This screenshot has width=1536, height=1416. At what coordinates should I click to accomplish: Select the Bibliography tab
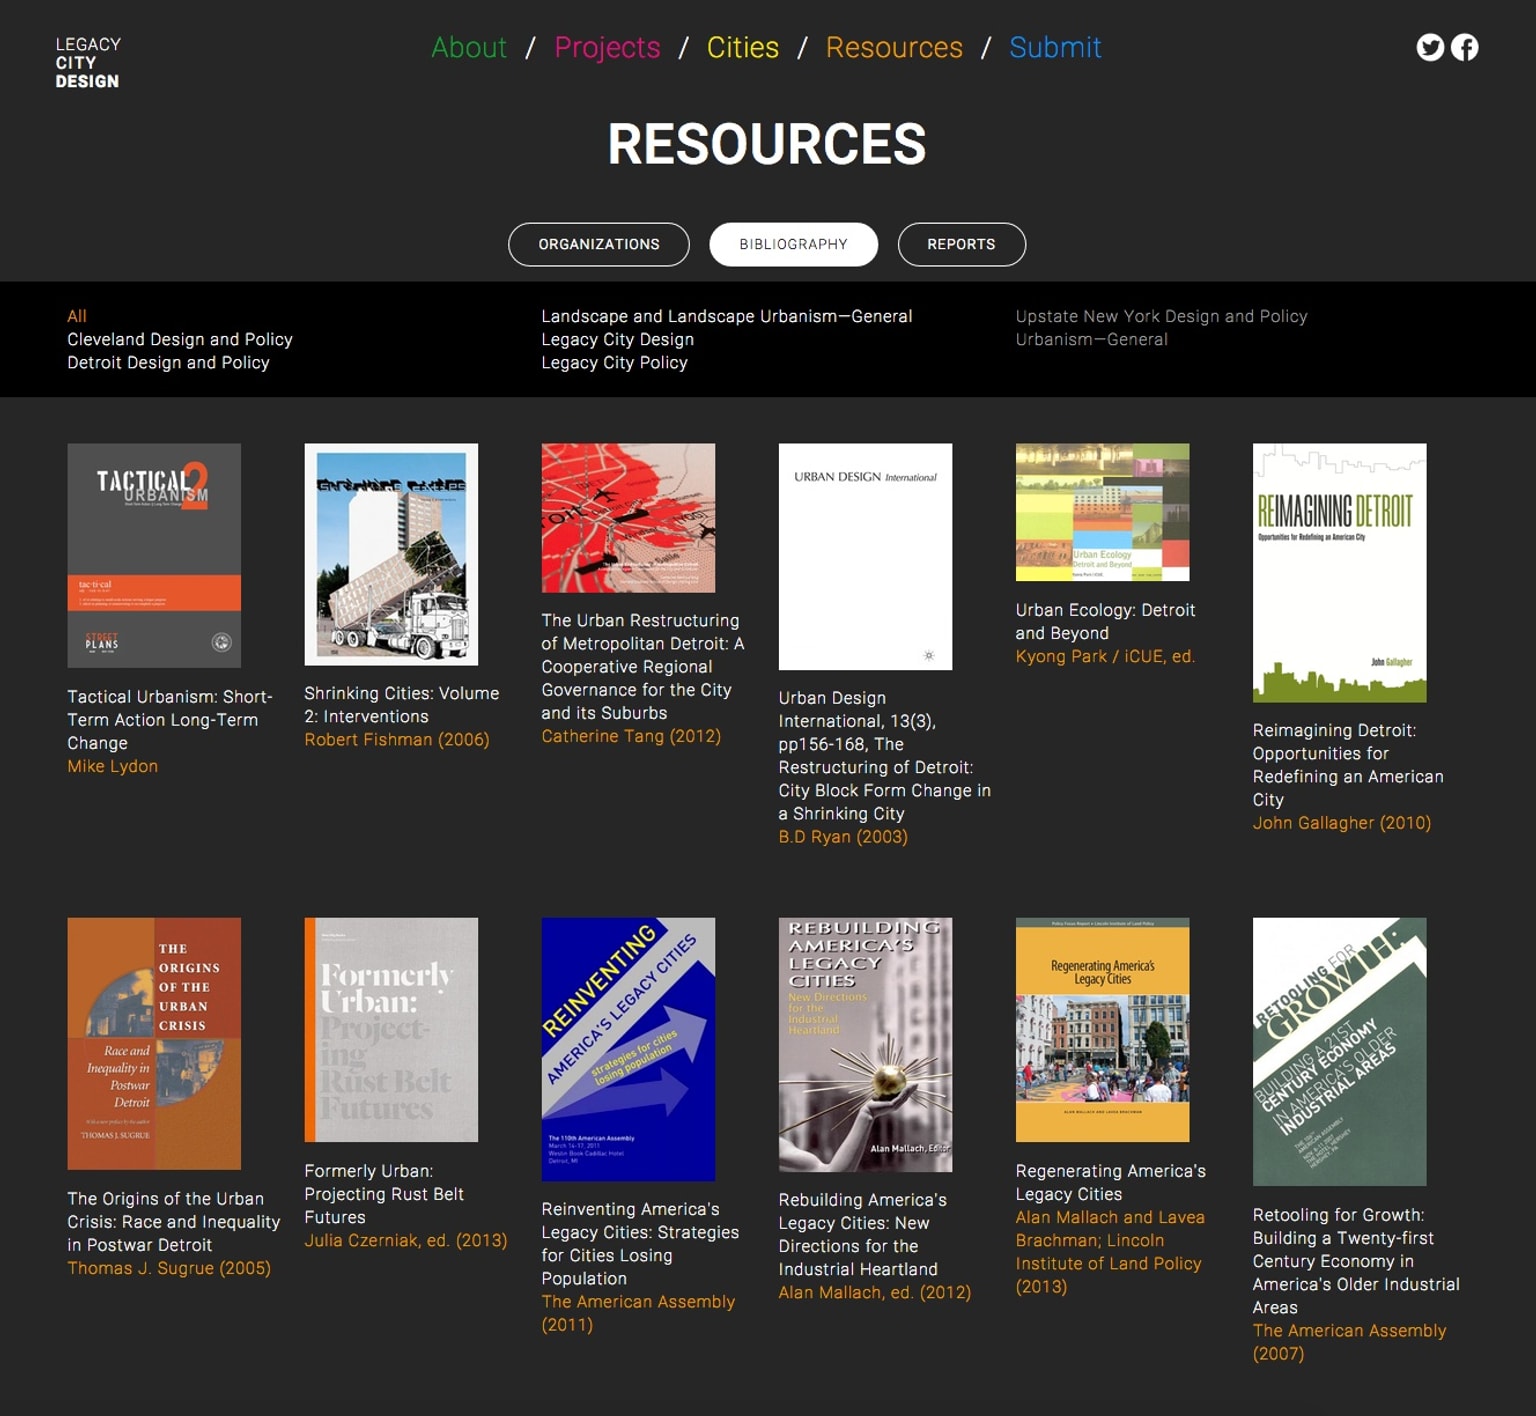[793, 244]
